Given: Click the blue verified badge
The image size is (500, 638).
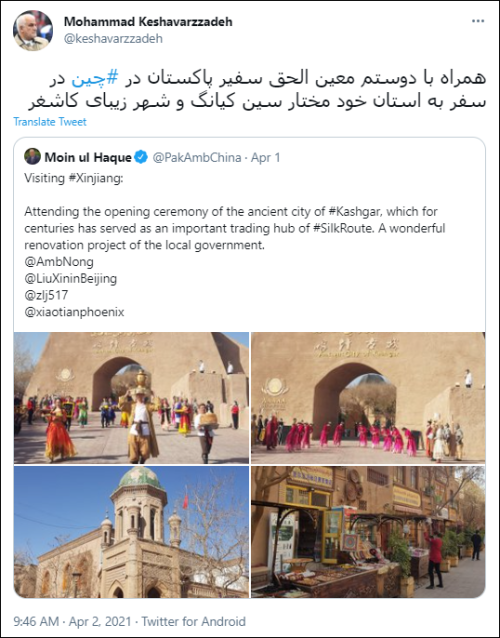Looking at the screenshot, I should tap(141, 157).
